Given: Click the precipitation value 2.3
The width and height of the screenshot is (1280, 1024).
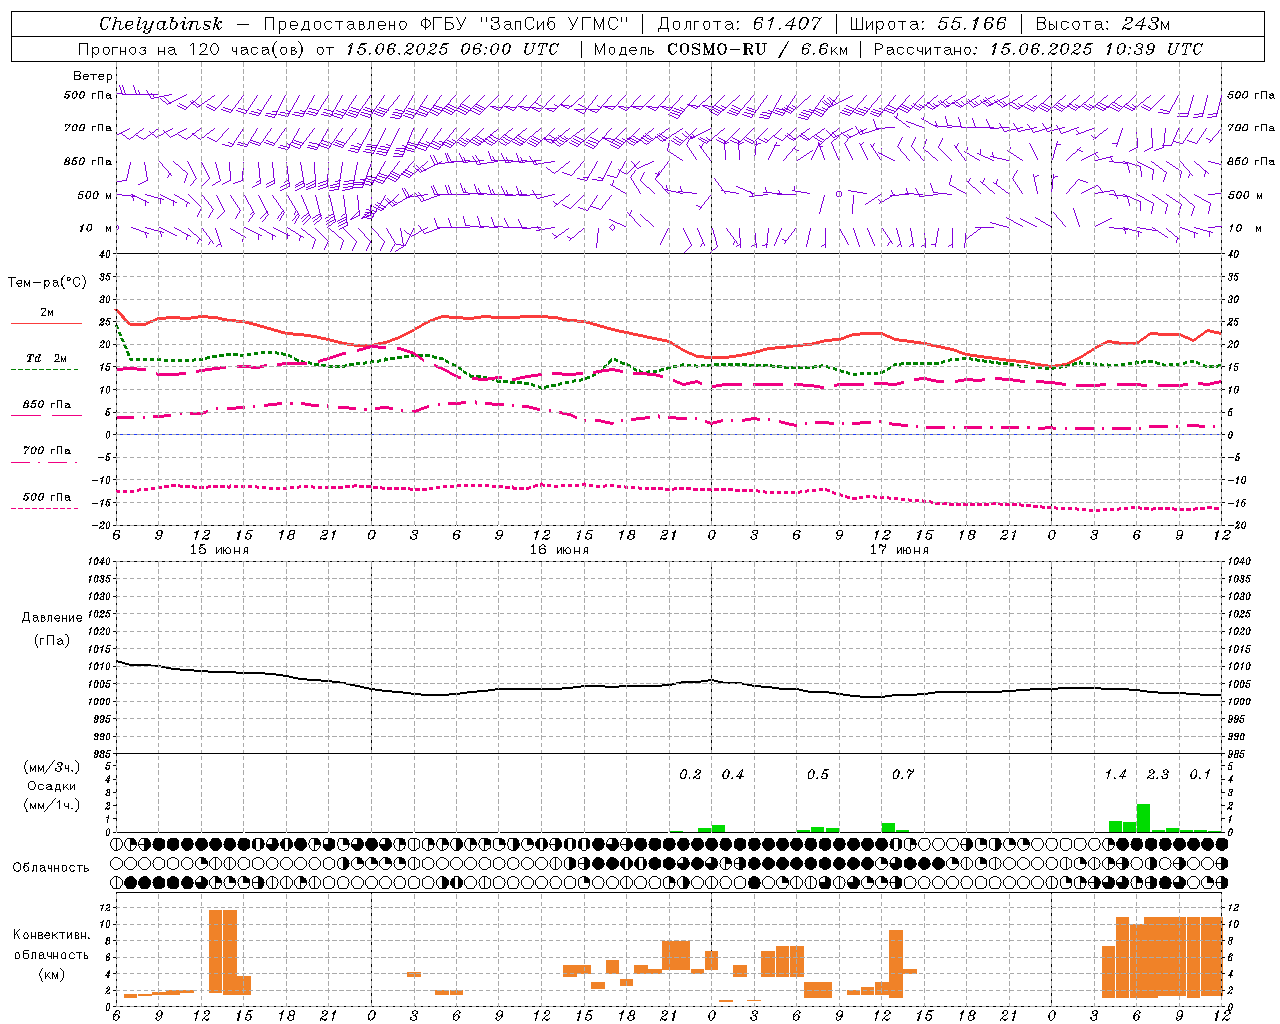Looking at the screenshot, I should coord(1158,775).
